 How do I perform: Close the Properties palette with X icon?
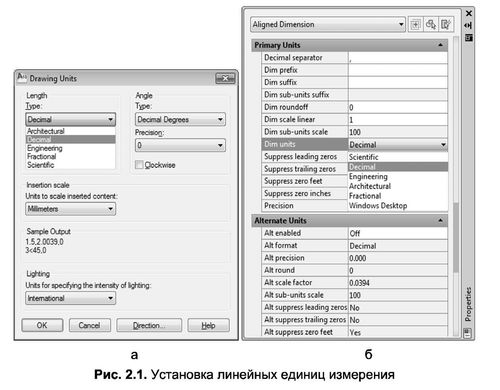[469, 13]
